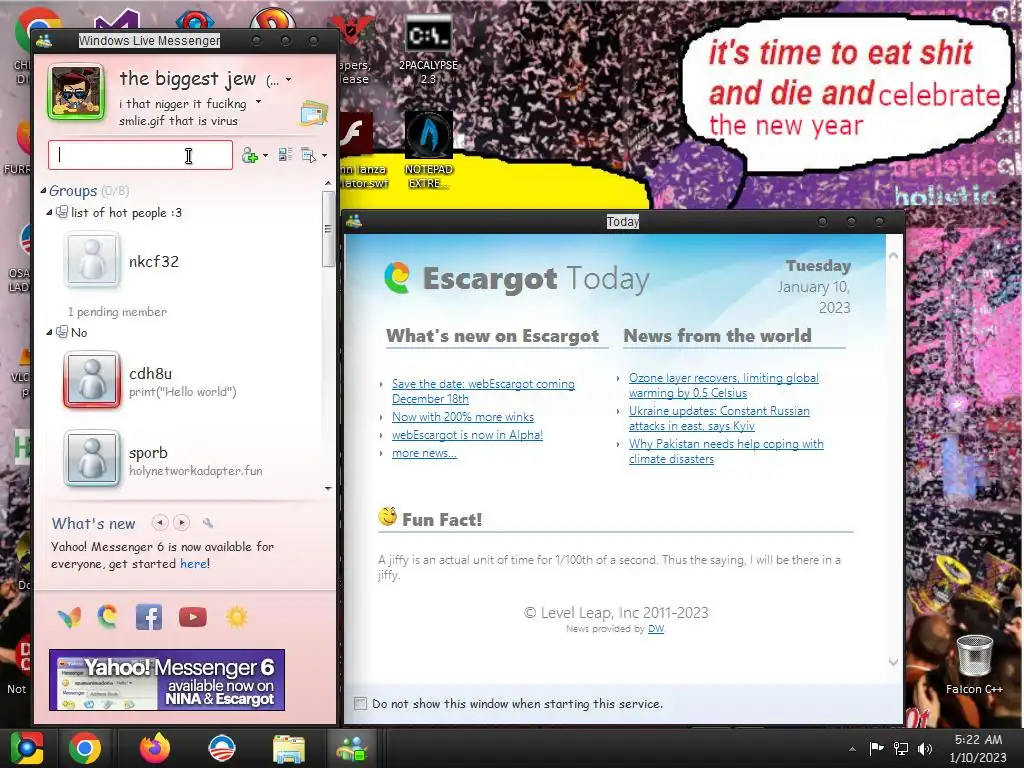1024x768 pixels.
Task: Open the personal message dropdown arrow
Action: 259,102
